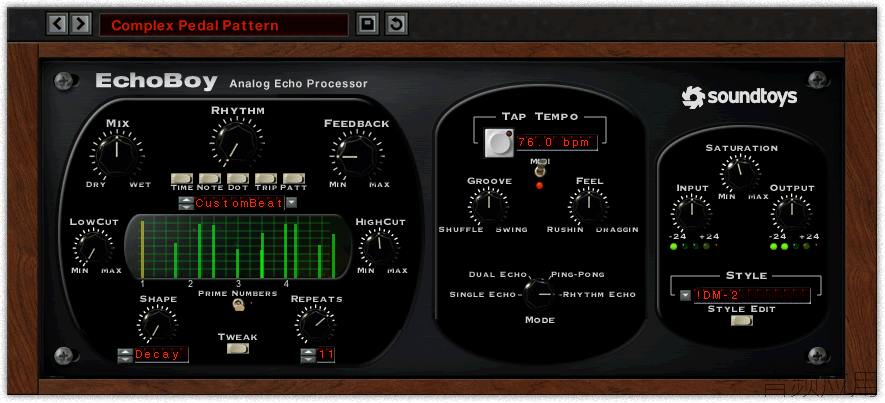Image resolution: width=885 pixels, height=403 pixels.
Task: Flip the MIDI toggle switch
Action: coord(539,169)
